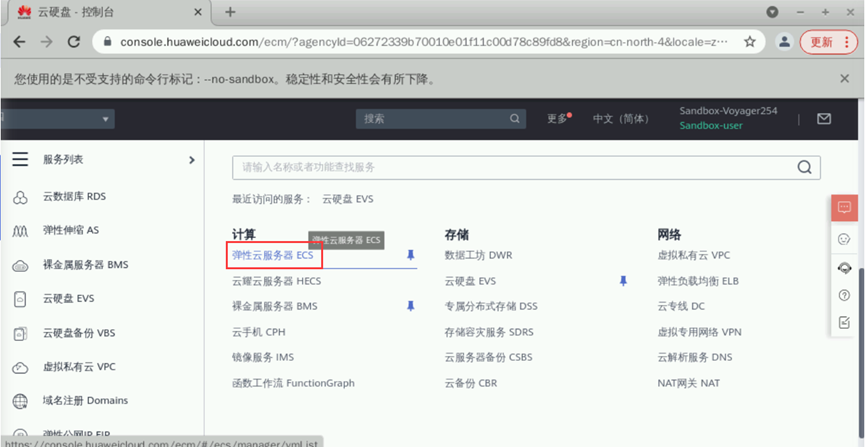Open 云手机 CPH link
865x447 pixels.
(259, 332)
